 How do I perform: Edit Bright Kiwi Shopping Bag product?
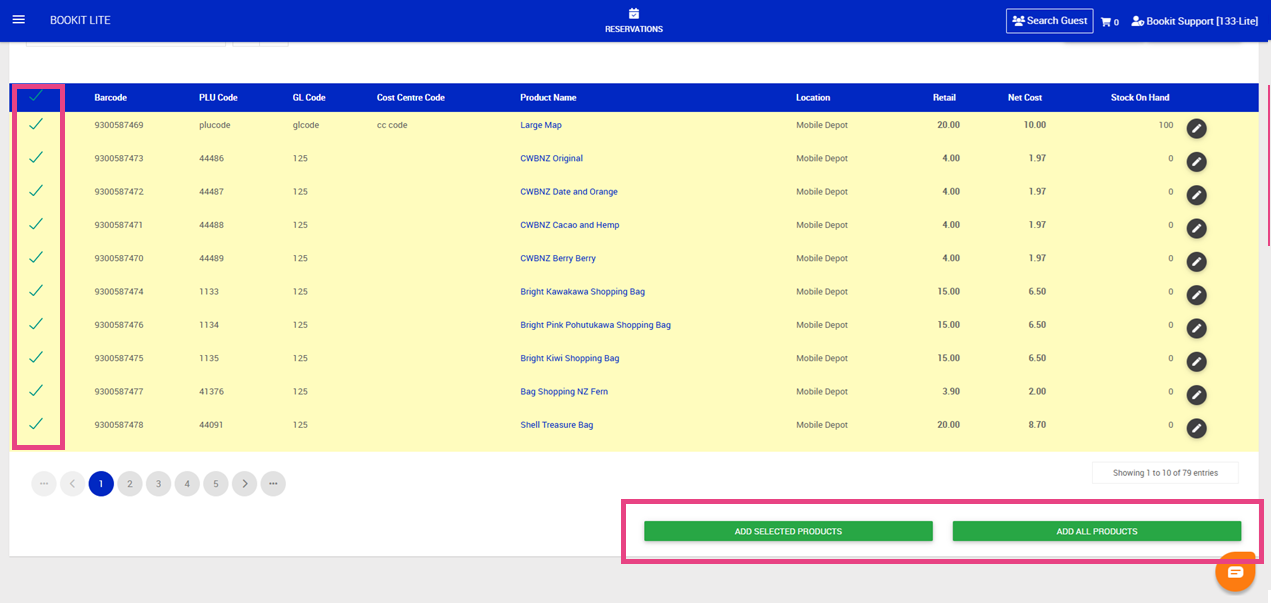coord(1196,362)
